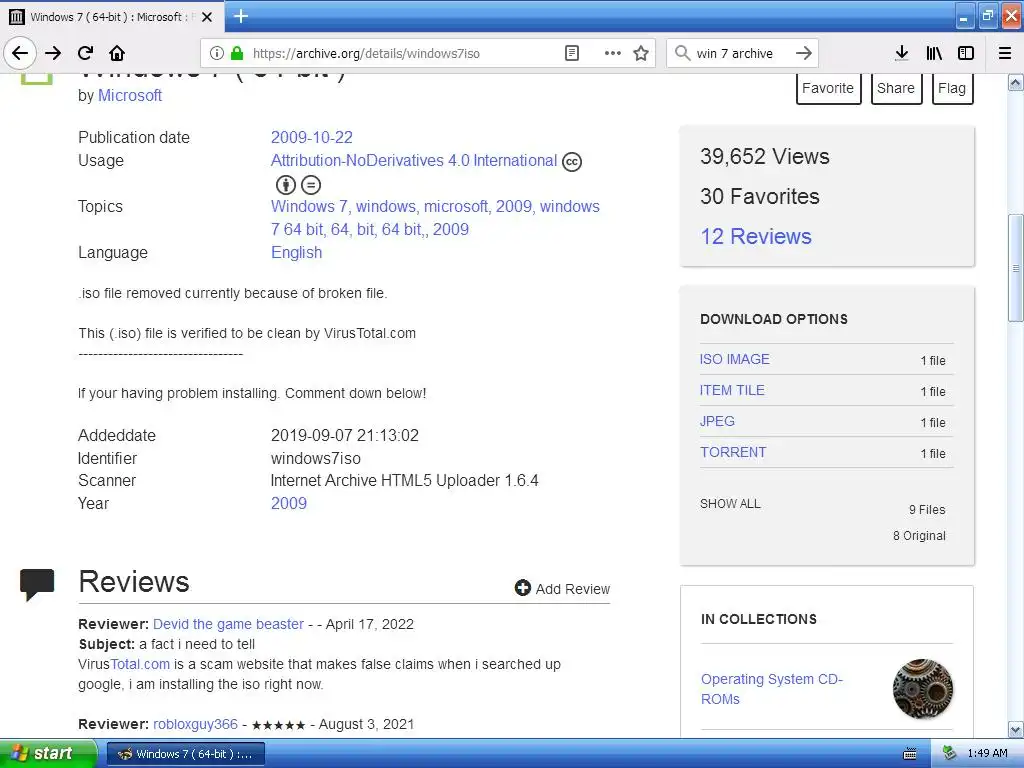Close the Windows 7 (64-bit) tab
1024x768 pixels.
(207, 17)
